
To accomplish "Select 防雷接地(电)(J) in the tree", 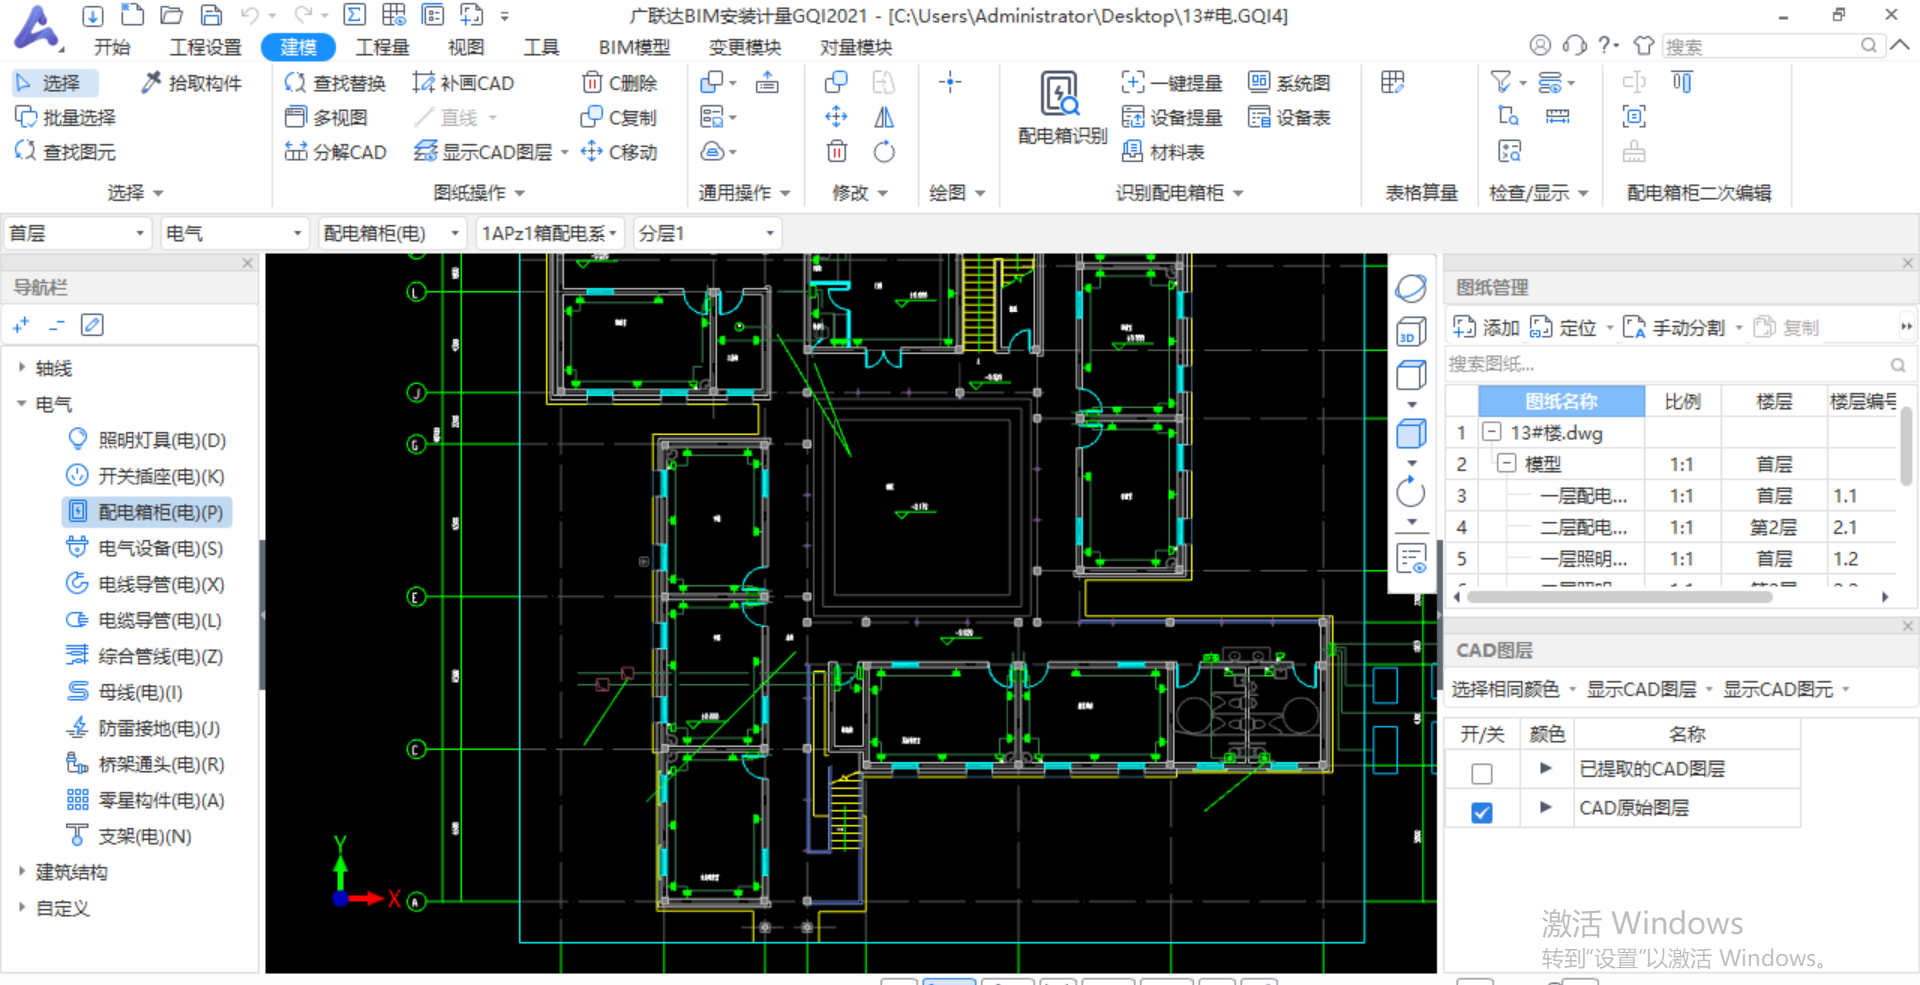I will [144, 728].
